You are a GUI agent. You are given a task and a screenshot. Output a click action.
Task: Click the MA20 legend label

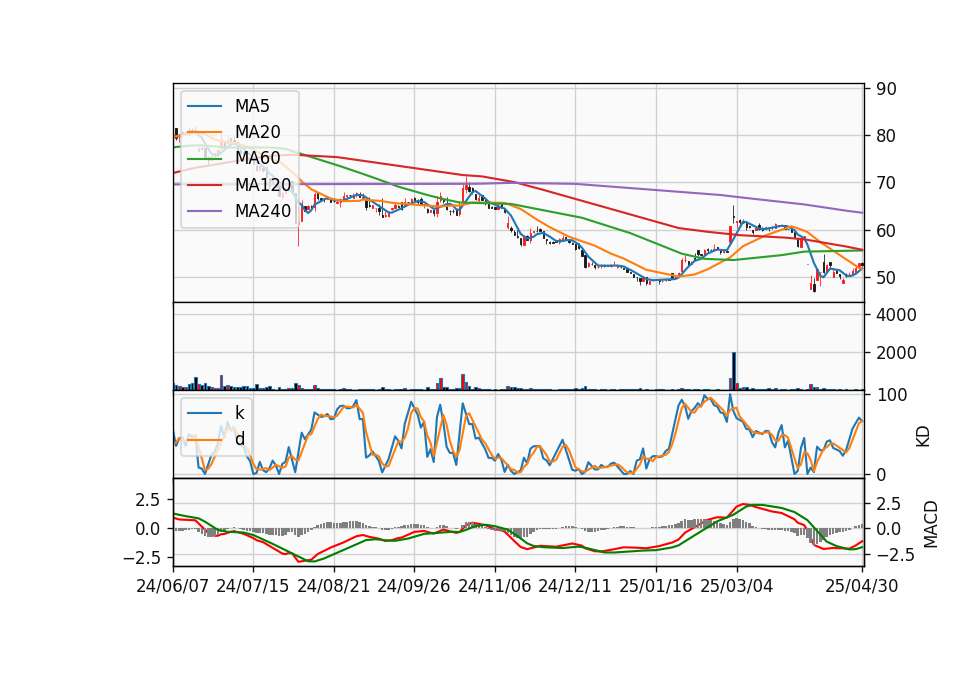[x=257, y=132]
